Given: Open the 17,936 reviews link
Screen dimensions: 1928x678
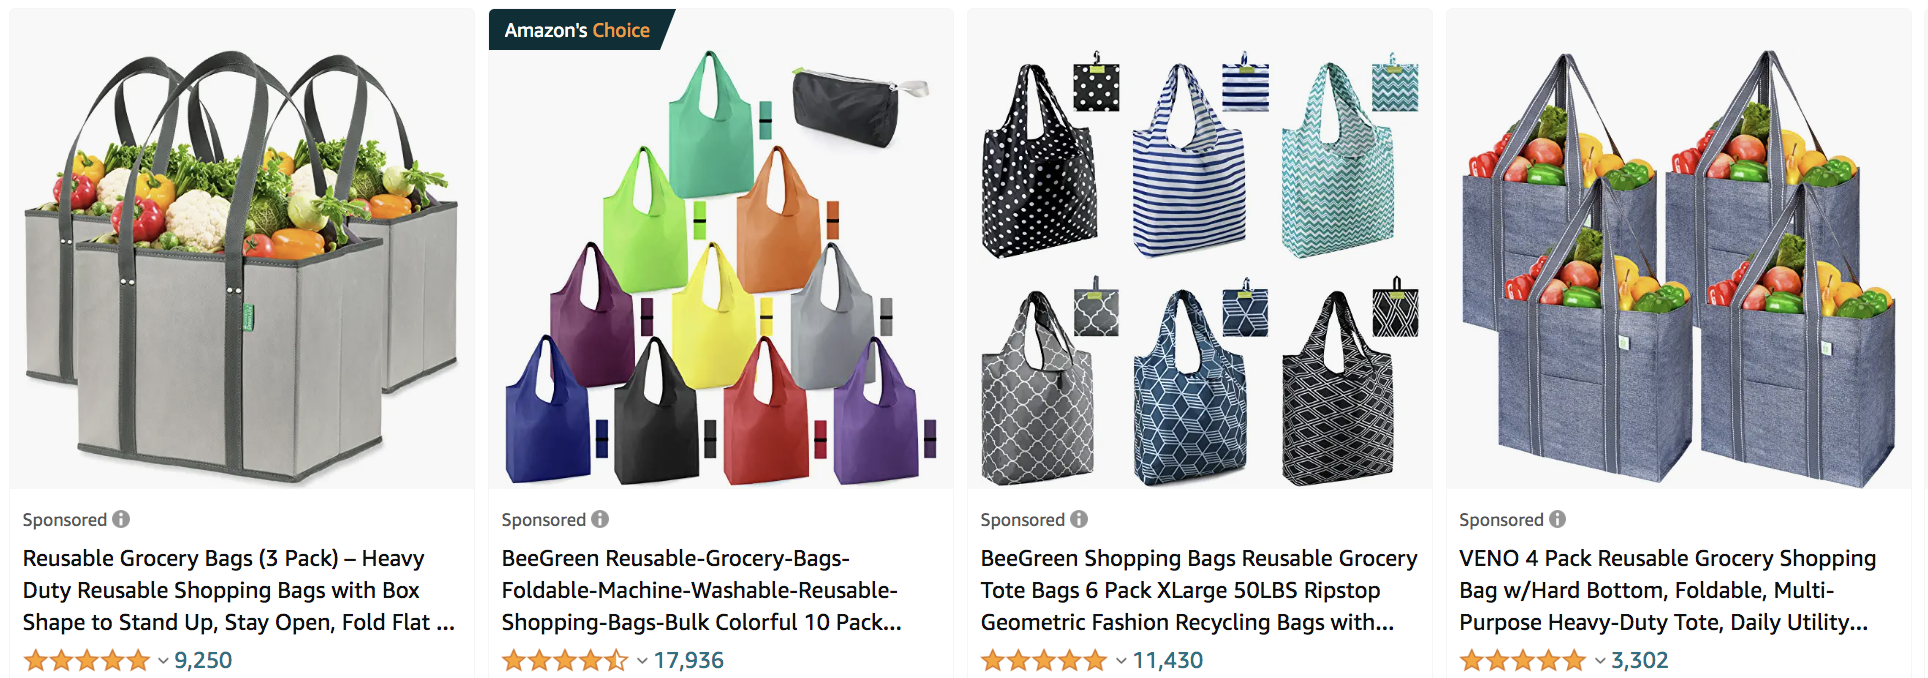Looking at the screenshot, I should 689,660.
